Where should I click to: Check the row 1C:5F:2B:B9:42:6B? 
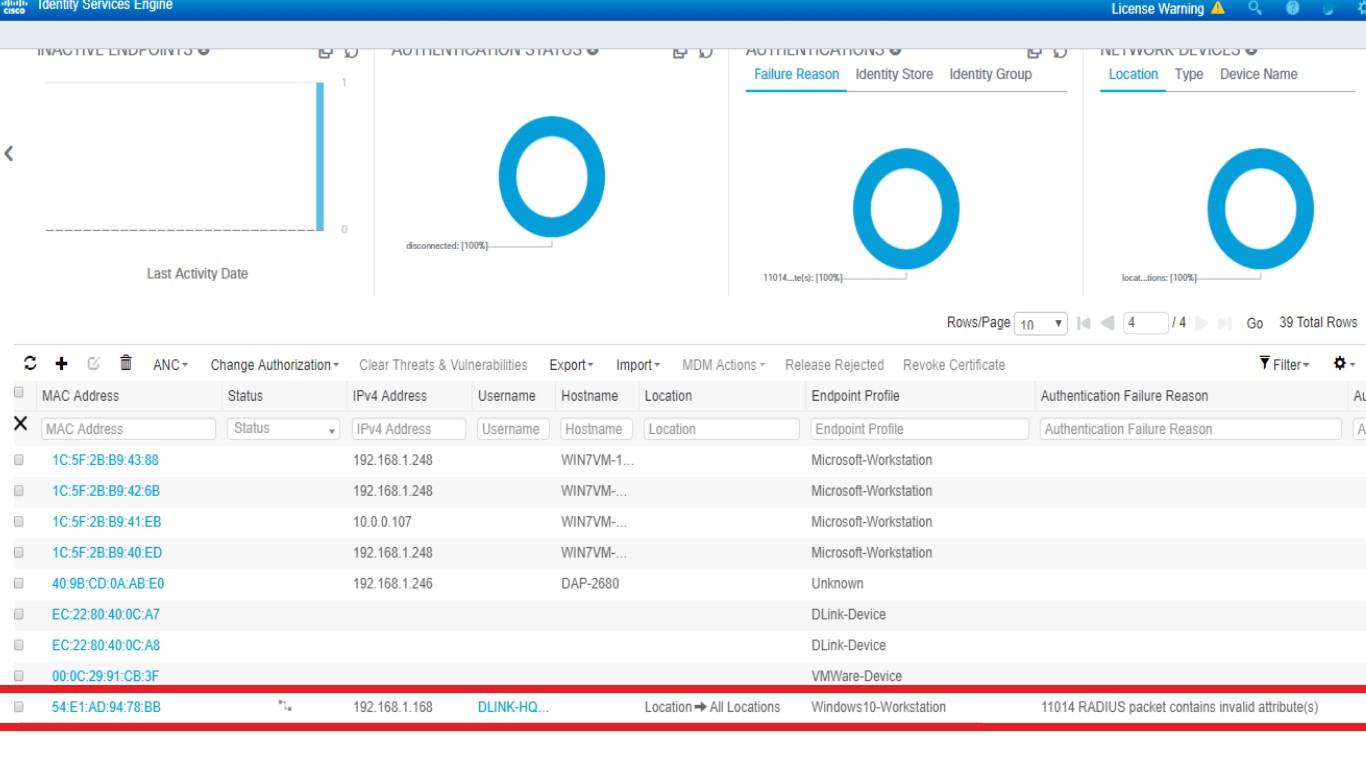18,491
